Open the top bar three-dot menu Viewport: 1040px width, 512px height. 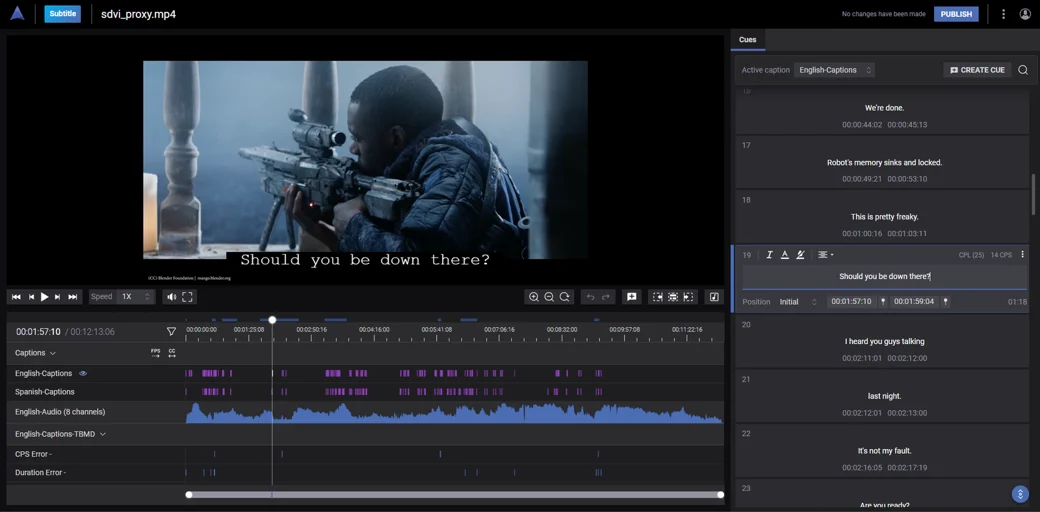(x=1004, y=14)
